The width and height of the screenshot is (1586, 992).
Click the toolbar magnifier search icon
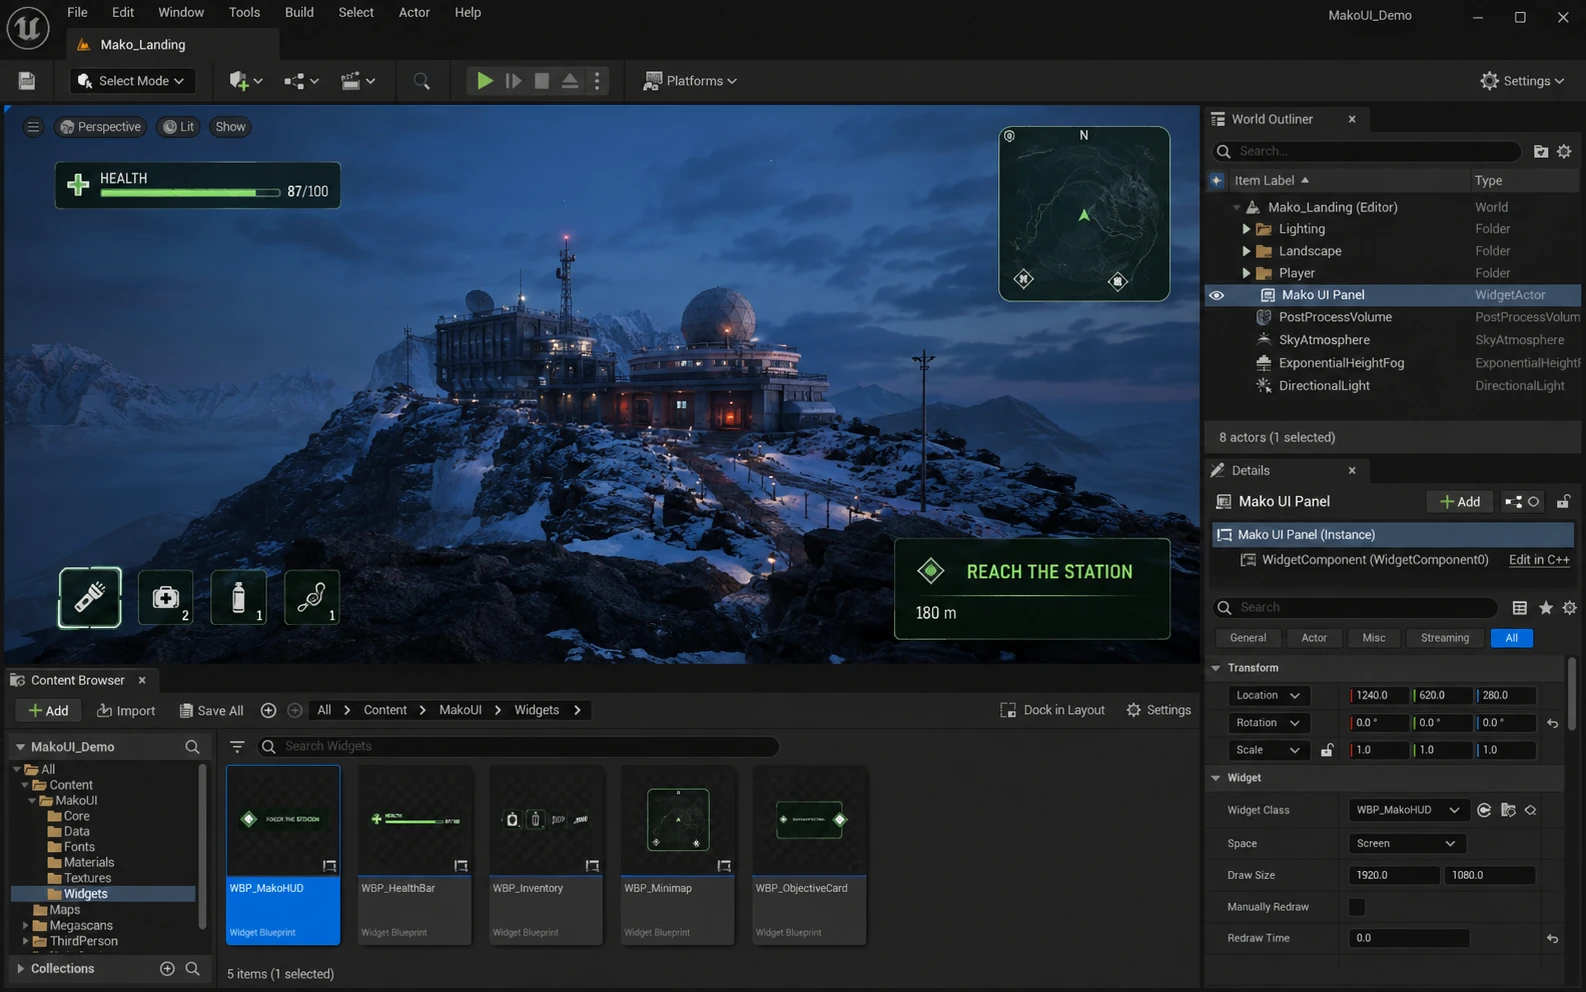click(421, 81)
